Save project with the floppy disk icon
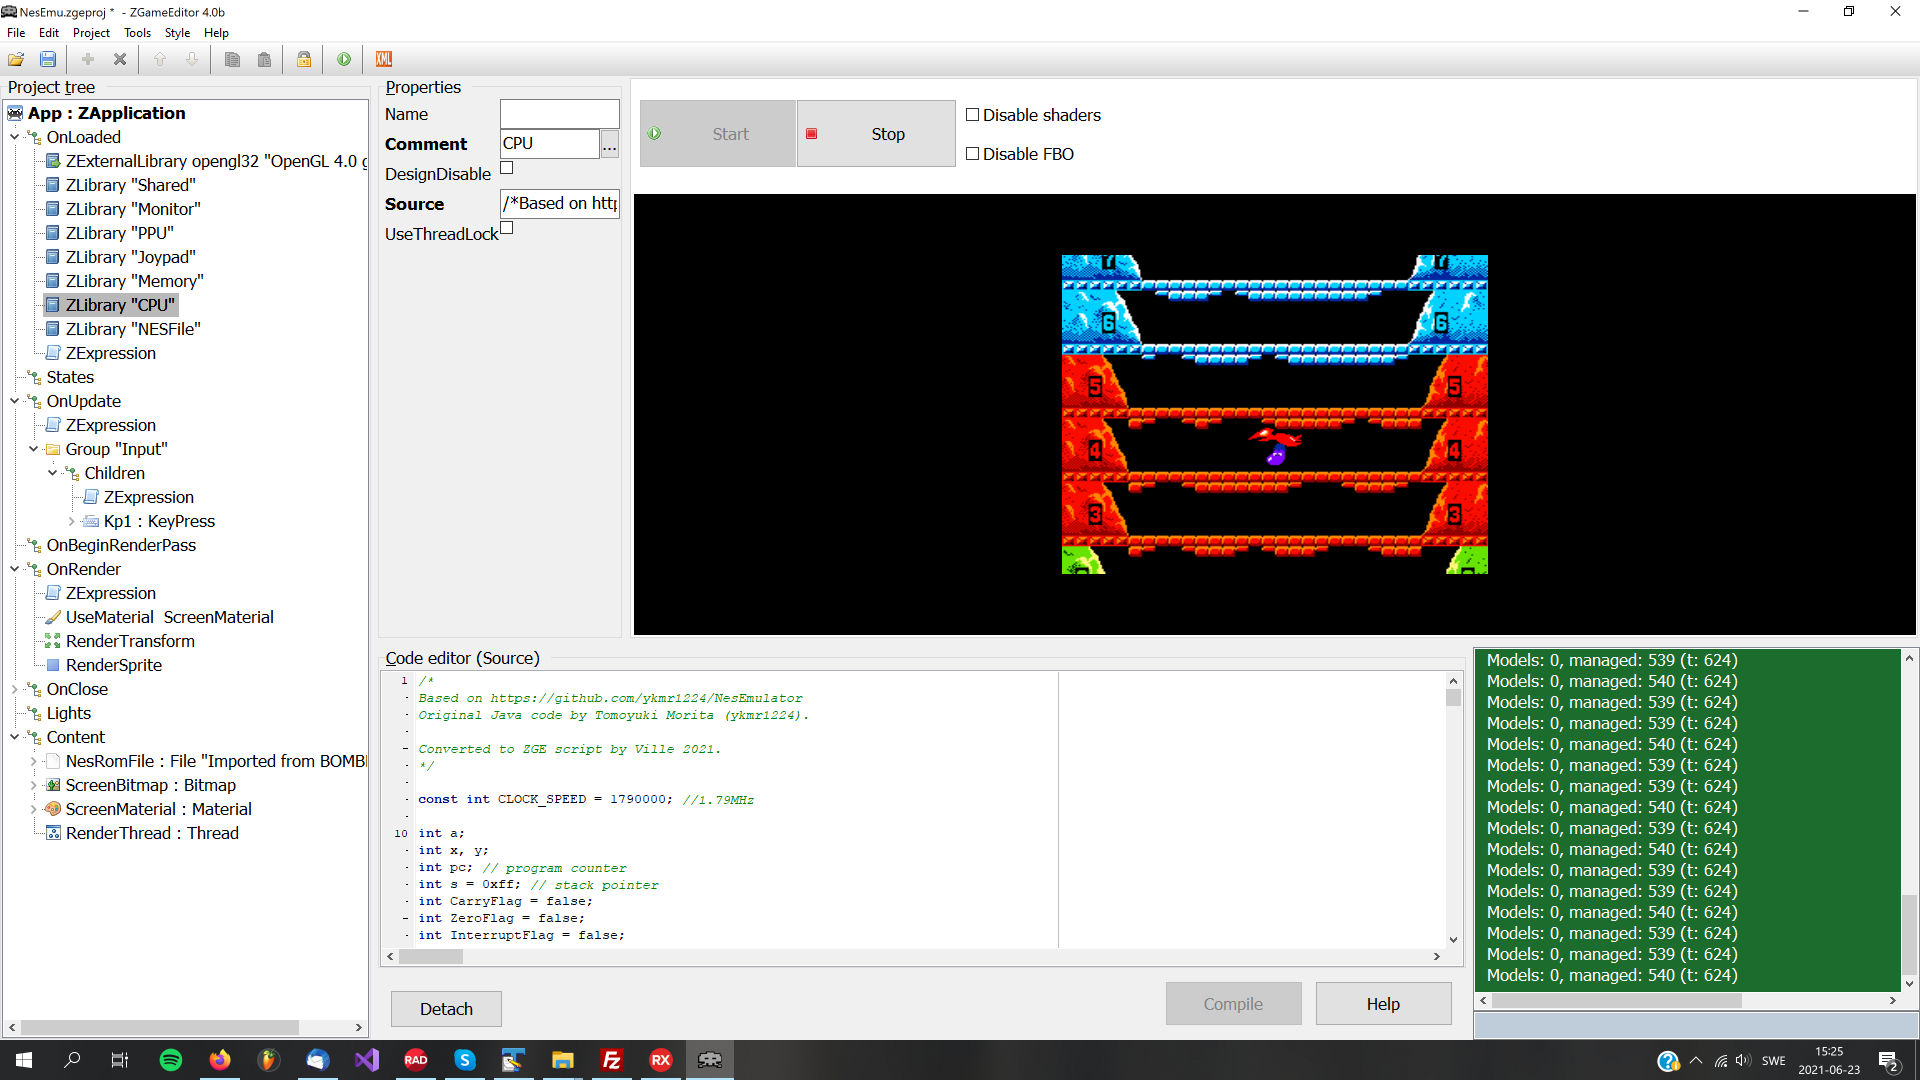The width and height of the screenshot is (1920, 1080). coord(47,59)
